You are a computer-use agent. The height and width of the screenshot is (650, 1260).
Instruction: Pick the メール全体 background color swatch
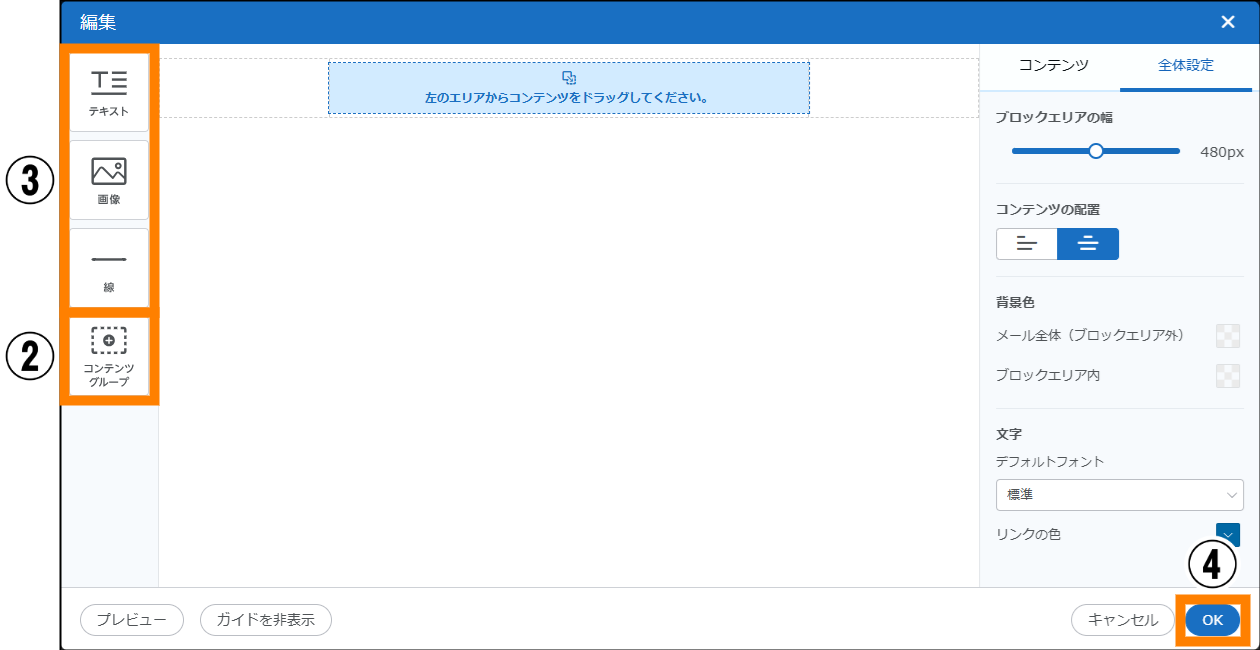click(x=1227, y=336)
